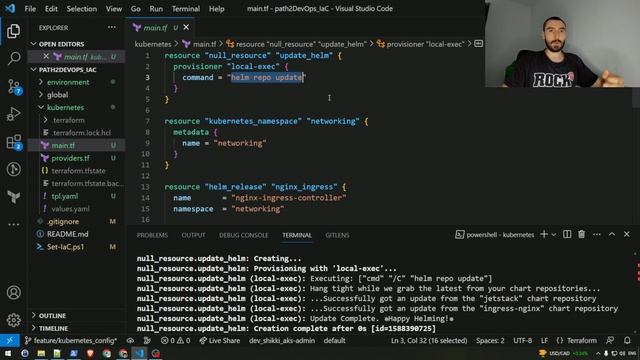Click Live Share in status bar
This screenshot has width=640, height=360.
[x=220, y=340]
